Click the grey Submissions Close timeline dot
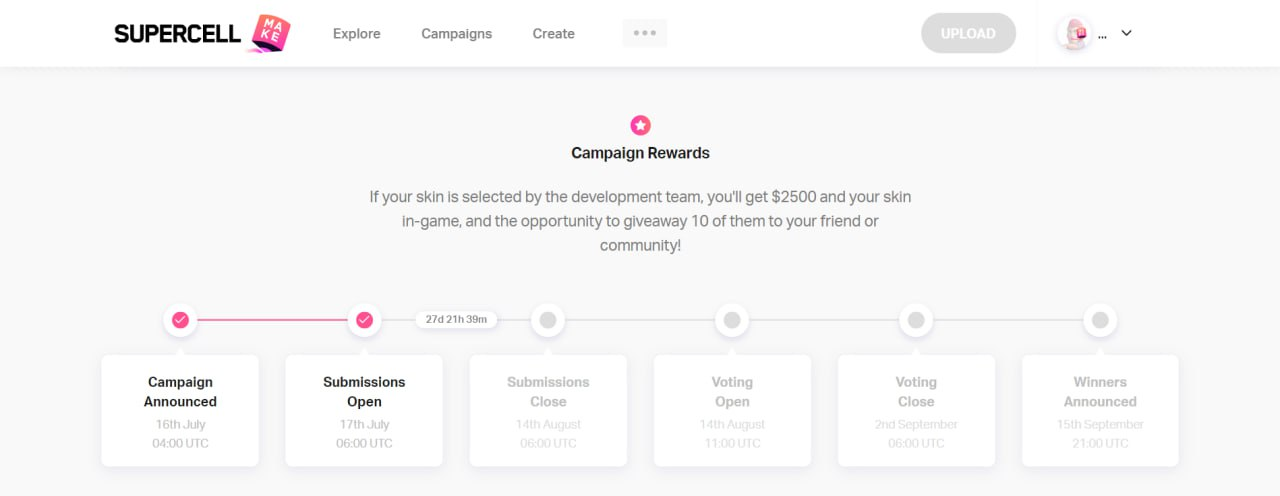The image size is (1280, 496). click(548, 320)
